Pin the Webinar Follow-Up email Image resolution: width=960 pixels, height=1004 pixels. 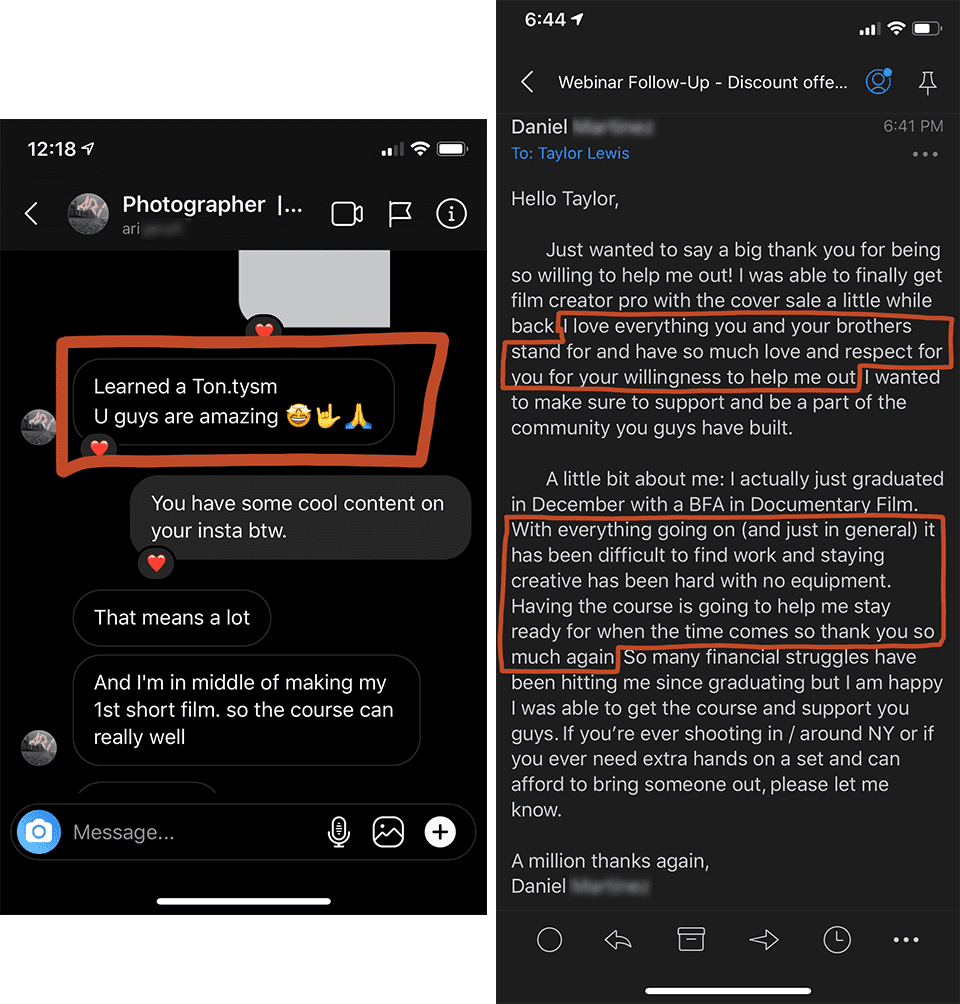tap(927, 83)
